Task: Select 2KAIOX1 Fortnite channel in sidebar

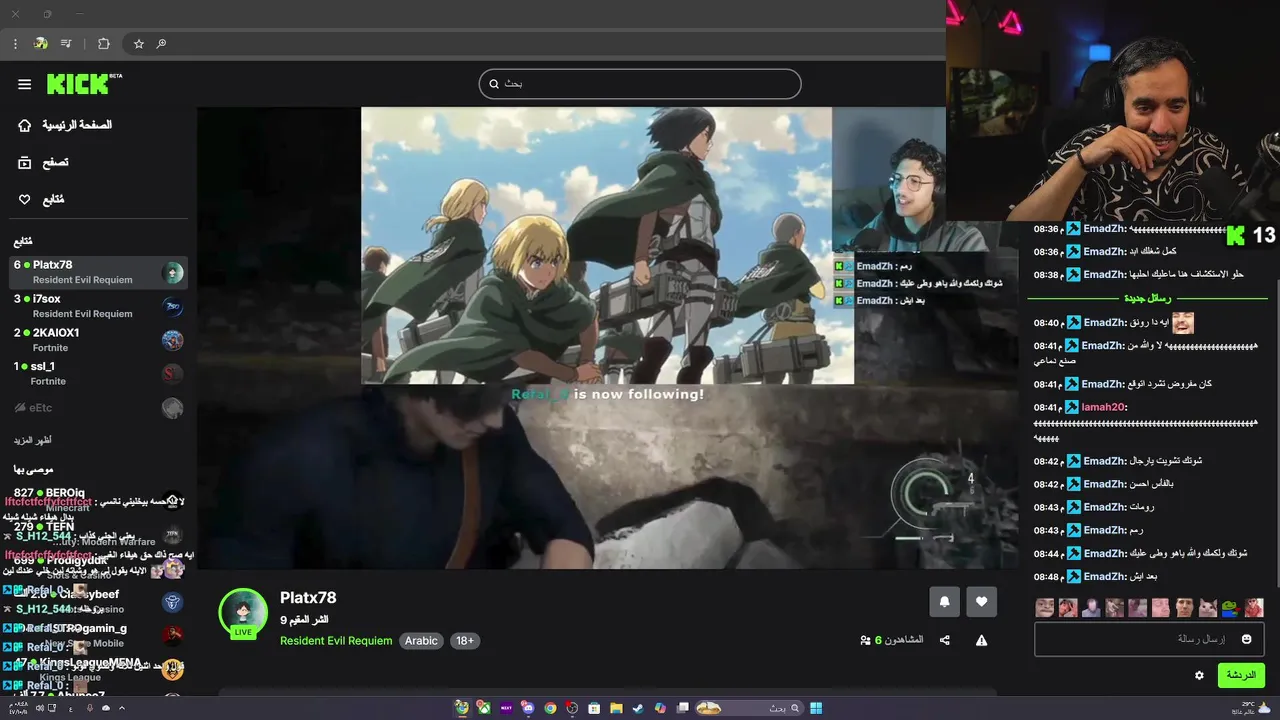Action: (x=98, y=340)
